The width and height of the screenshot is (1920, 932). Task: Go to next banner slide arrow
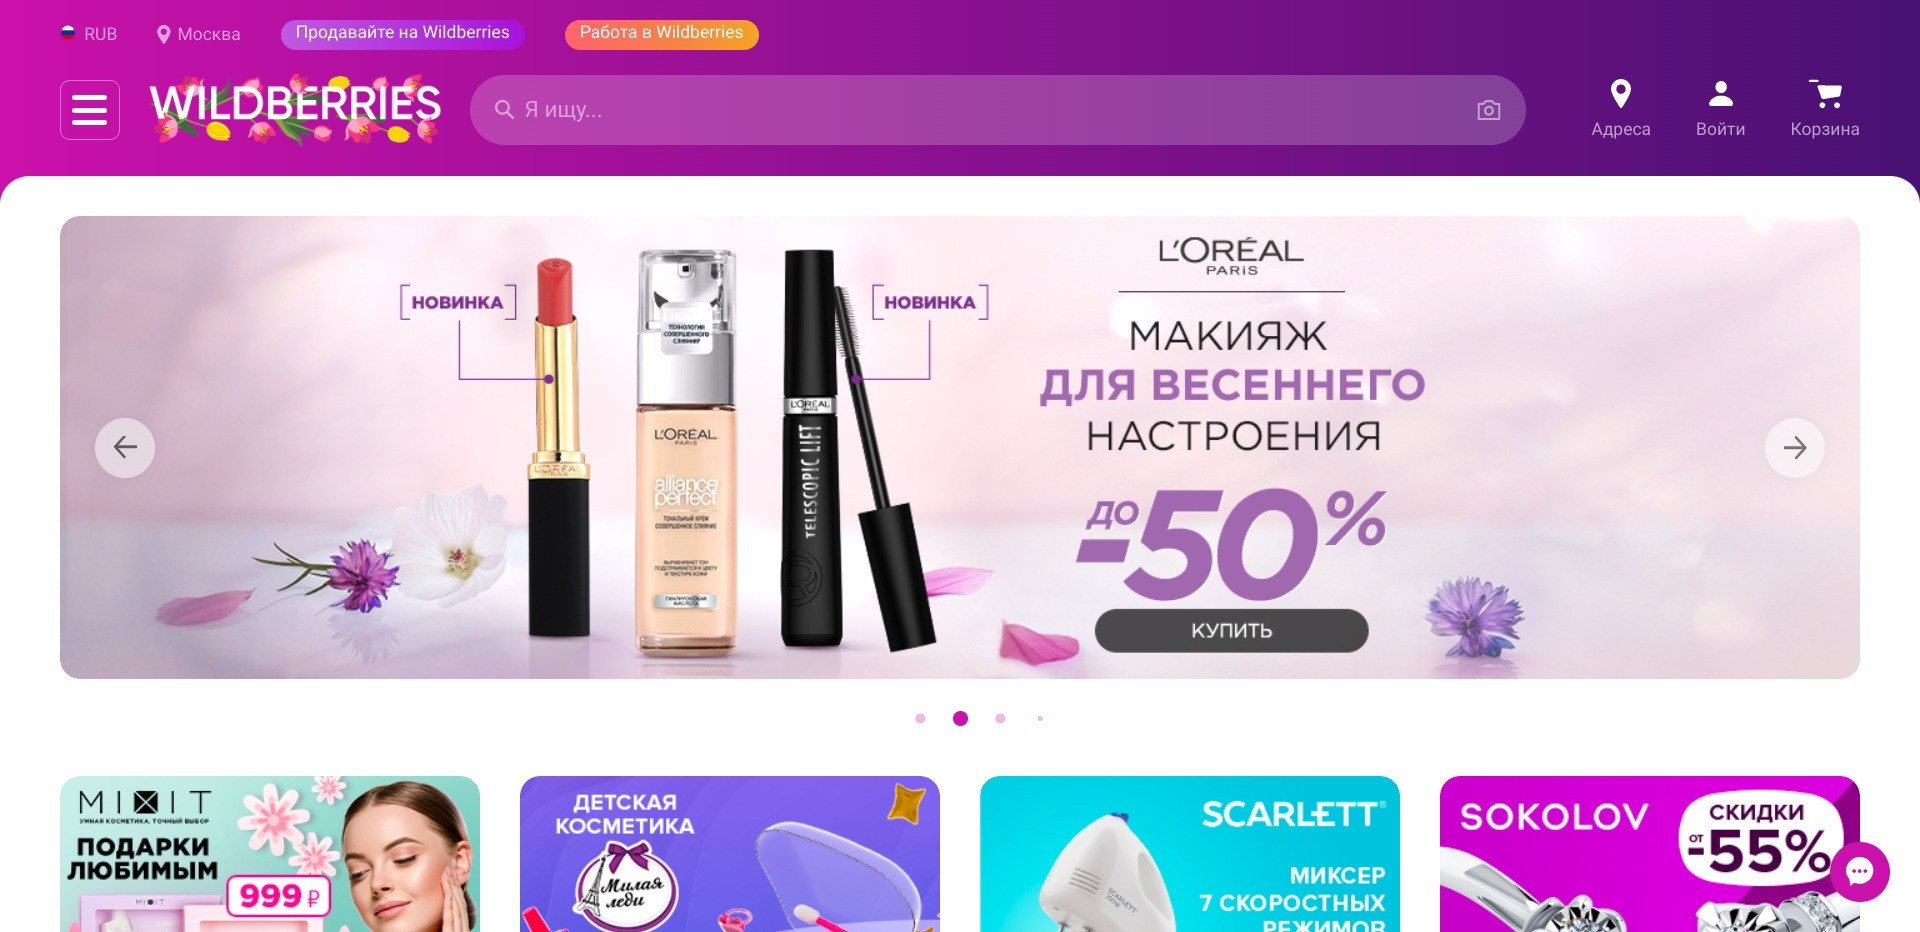(1795, 447)
